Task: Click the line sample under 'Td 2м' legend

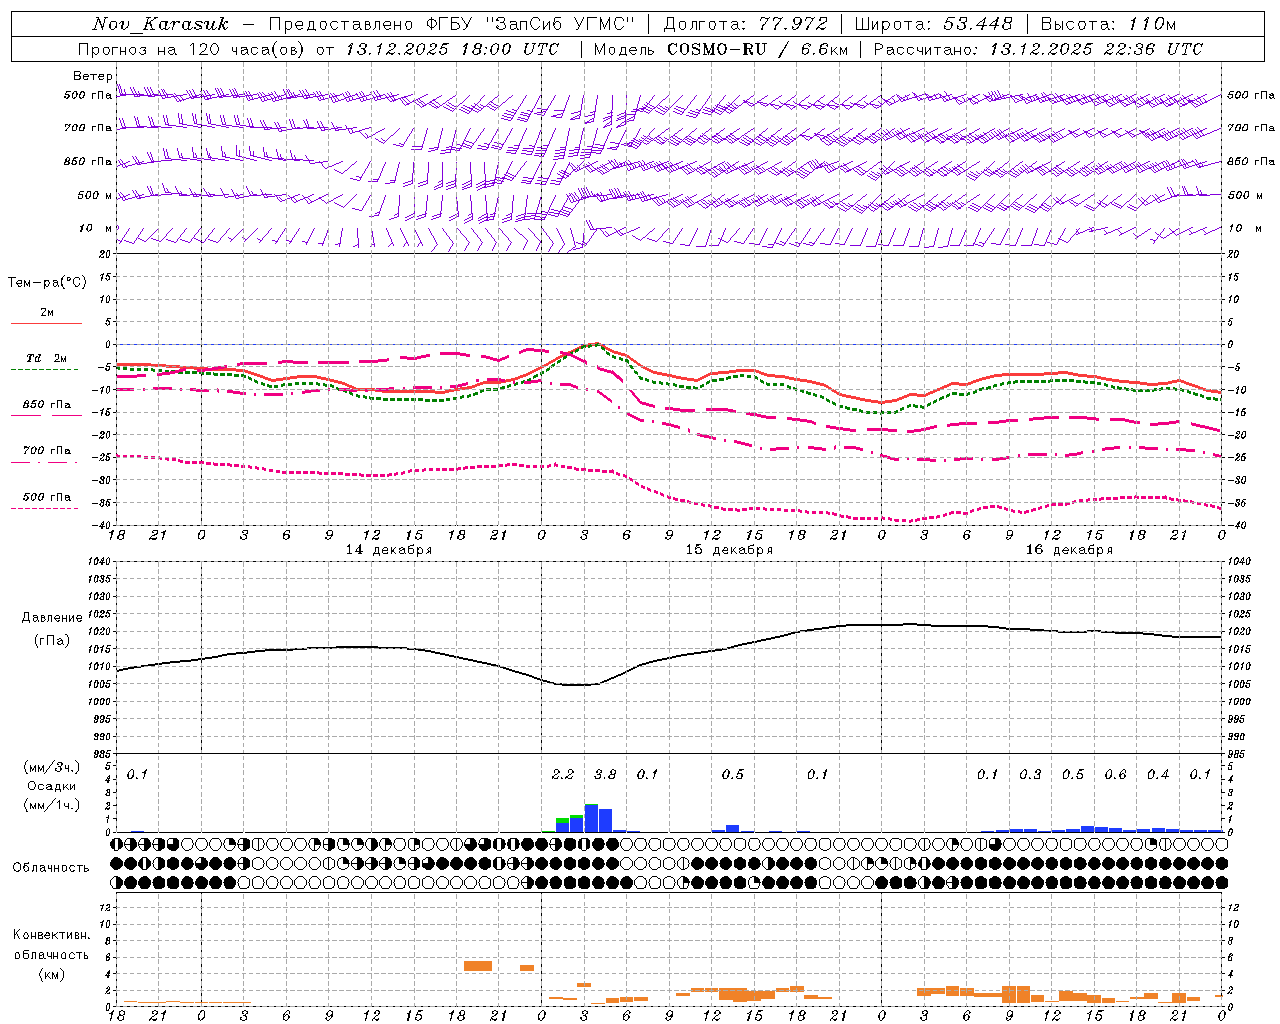Action: coord(46,370)
